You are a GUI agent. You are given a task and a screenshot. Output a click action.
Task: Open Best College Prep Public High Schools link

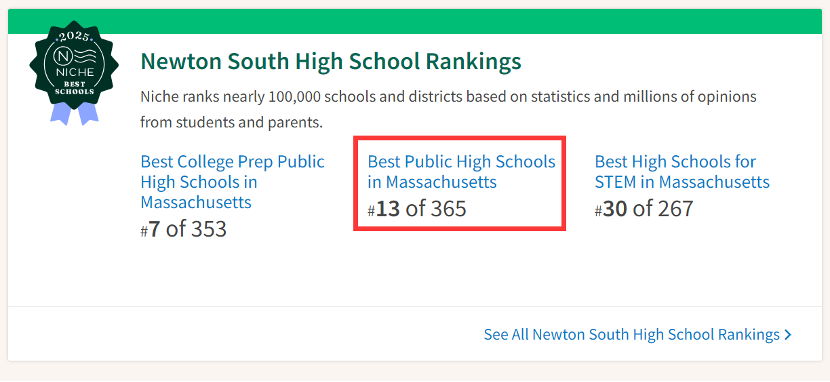coord(232,182)
